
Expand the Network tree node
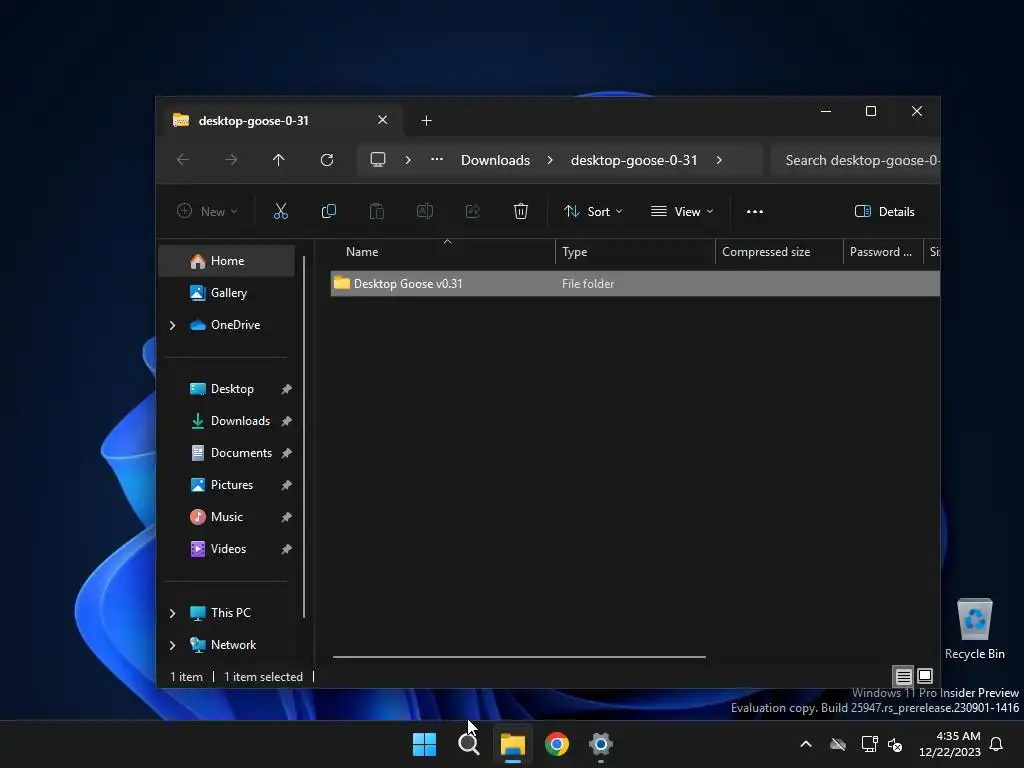click(x=172, y=645)
